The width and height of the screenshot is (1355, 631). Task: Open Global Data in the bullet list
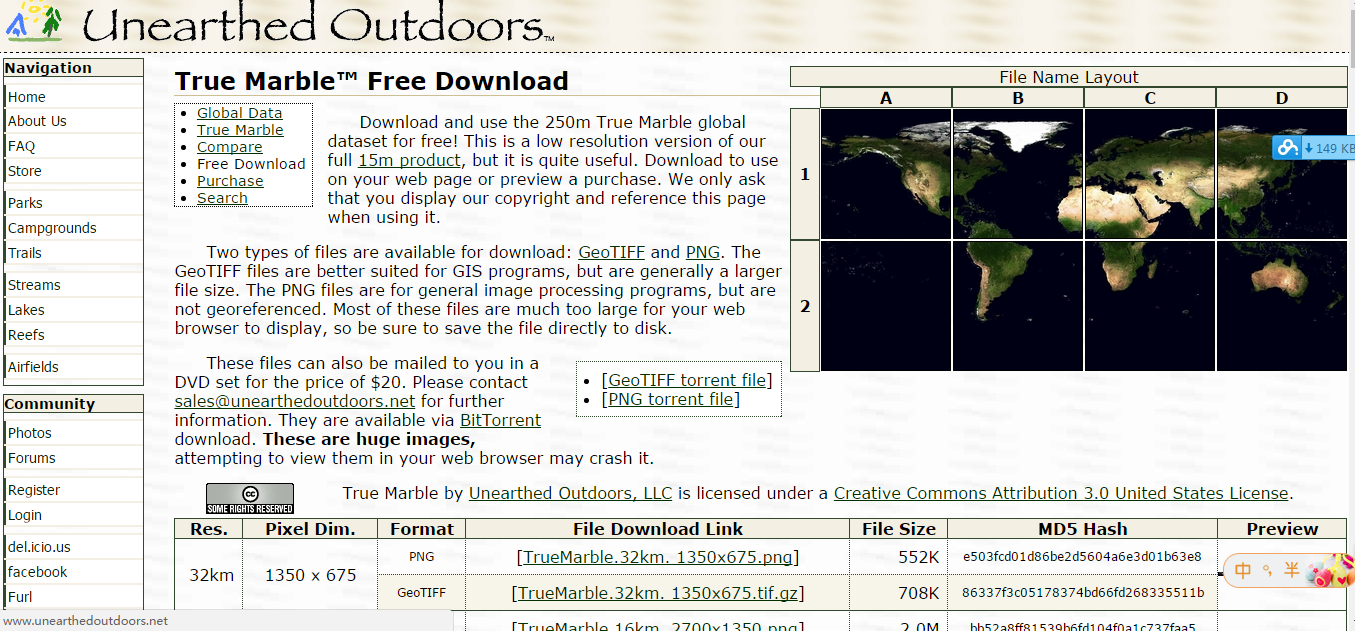[x=240, y=113]
